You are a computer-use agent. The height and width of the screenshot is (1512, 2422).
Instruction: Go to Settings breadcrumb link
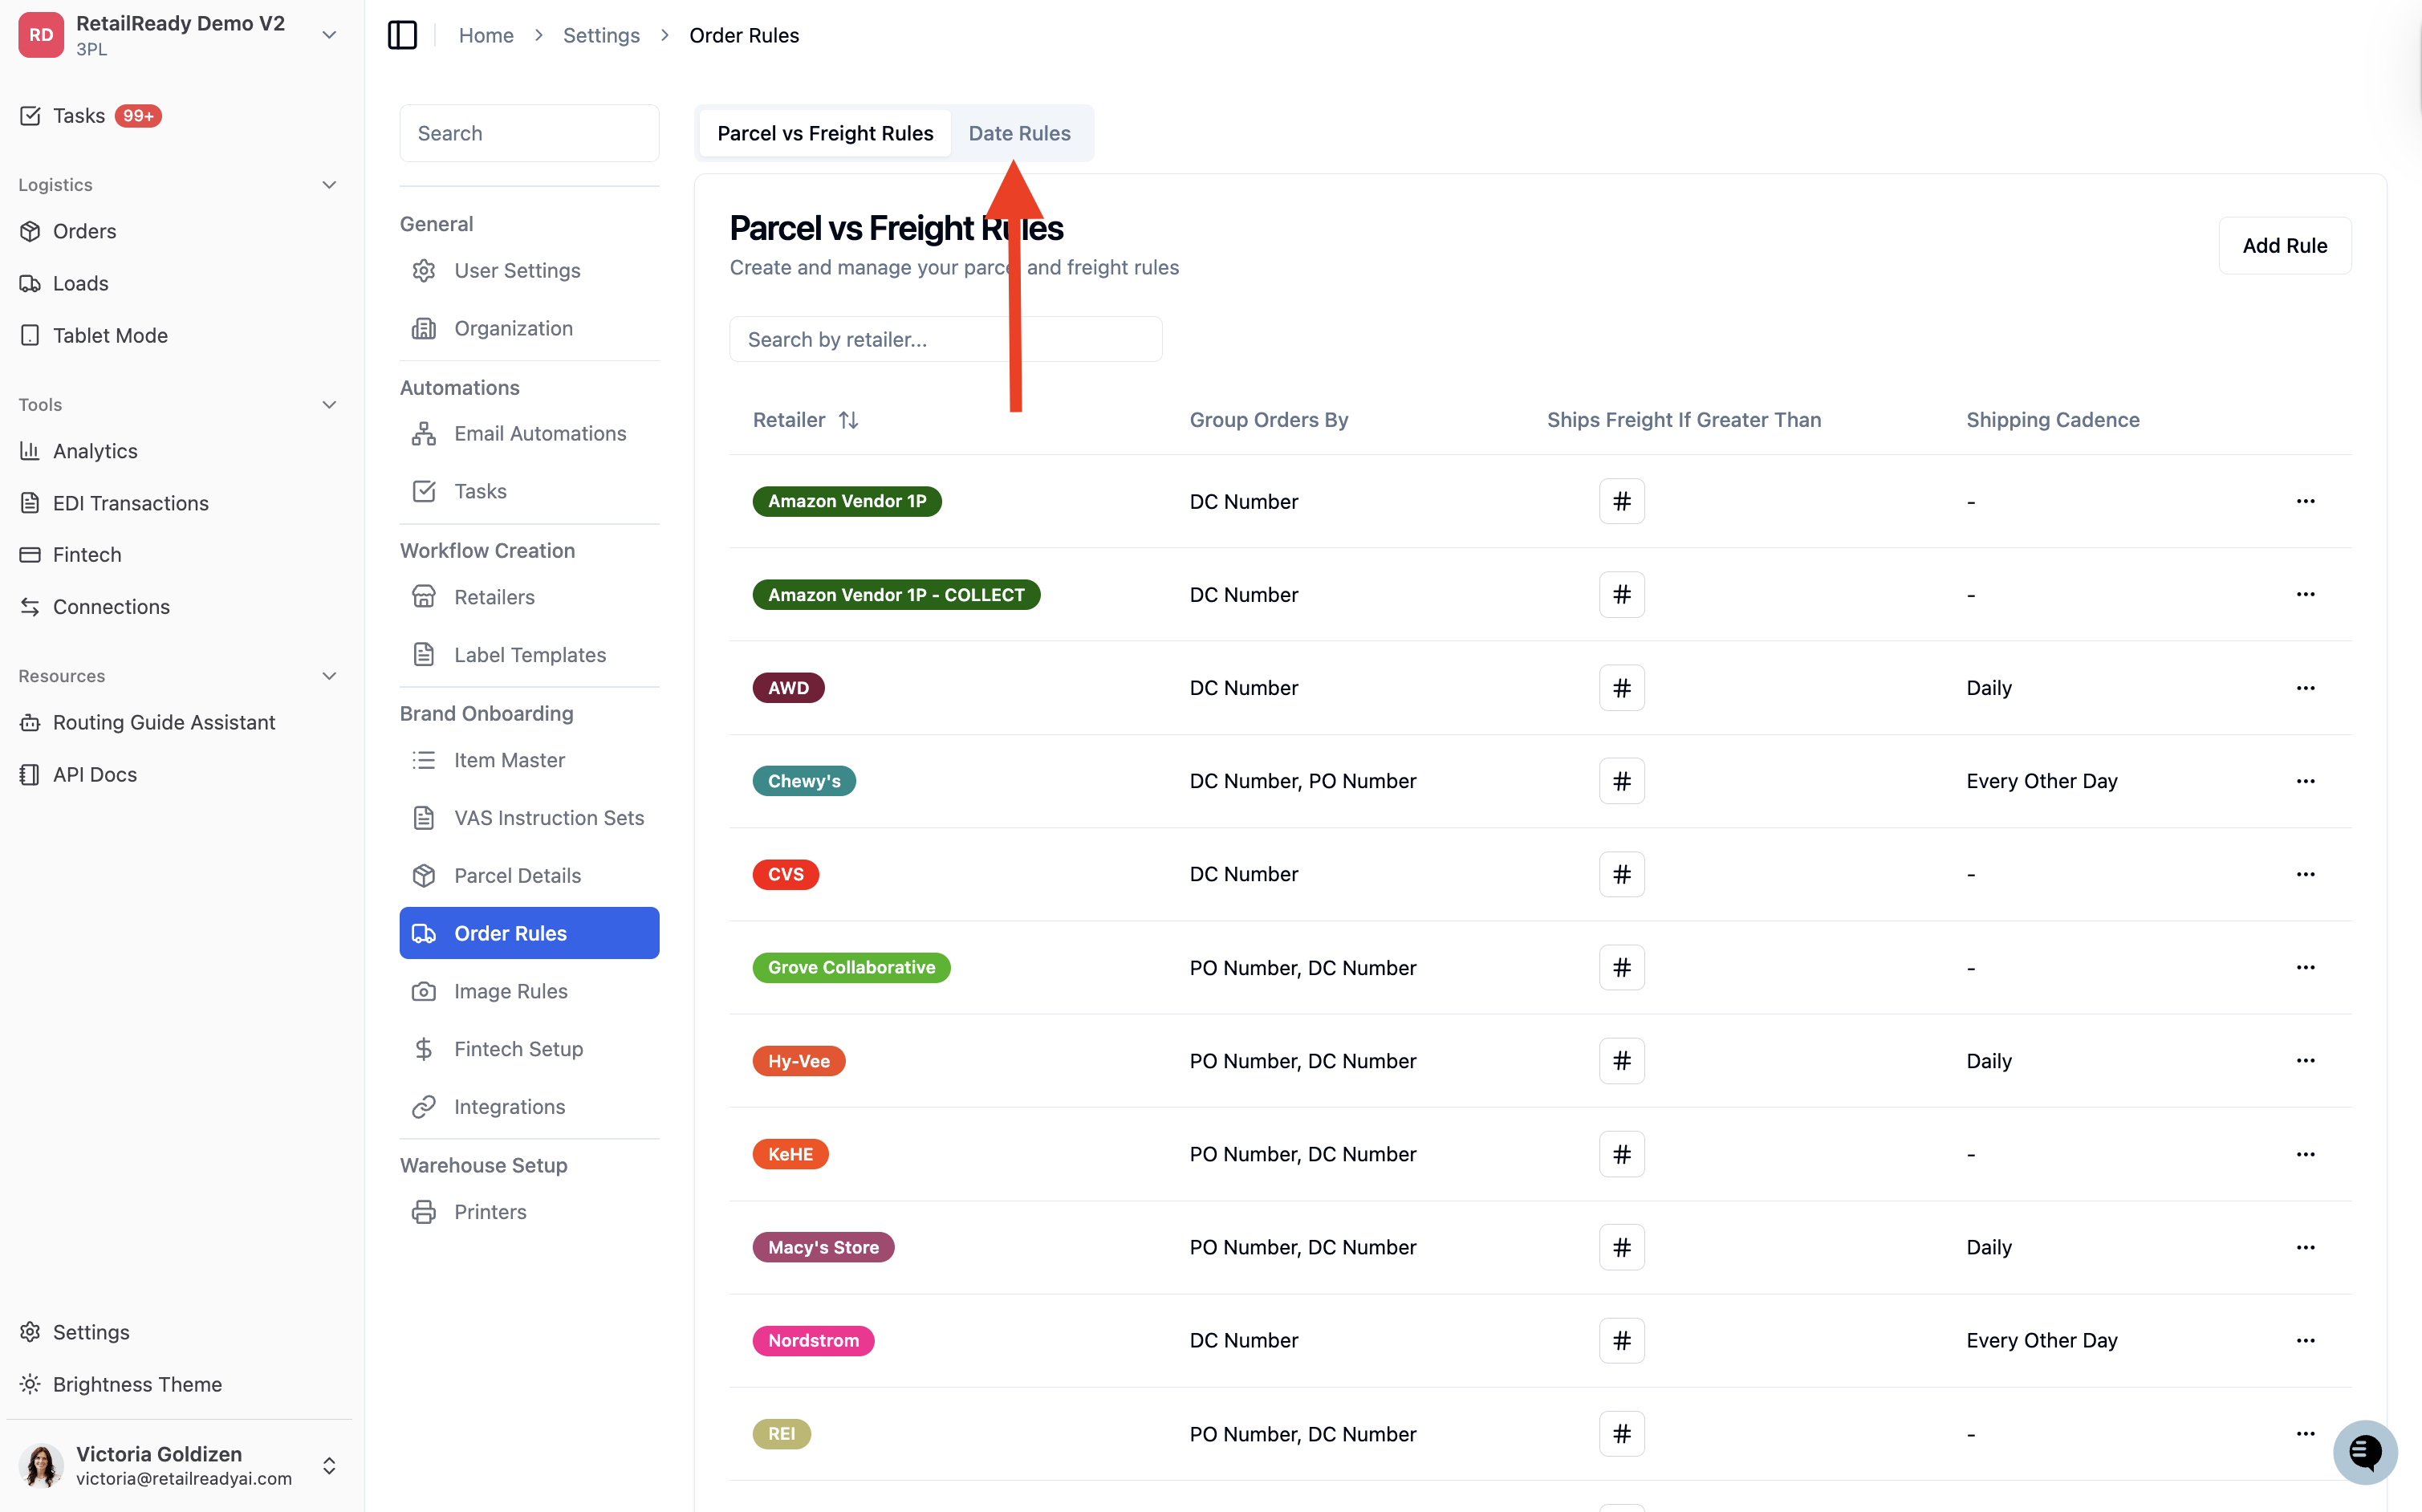pos(601,35)
